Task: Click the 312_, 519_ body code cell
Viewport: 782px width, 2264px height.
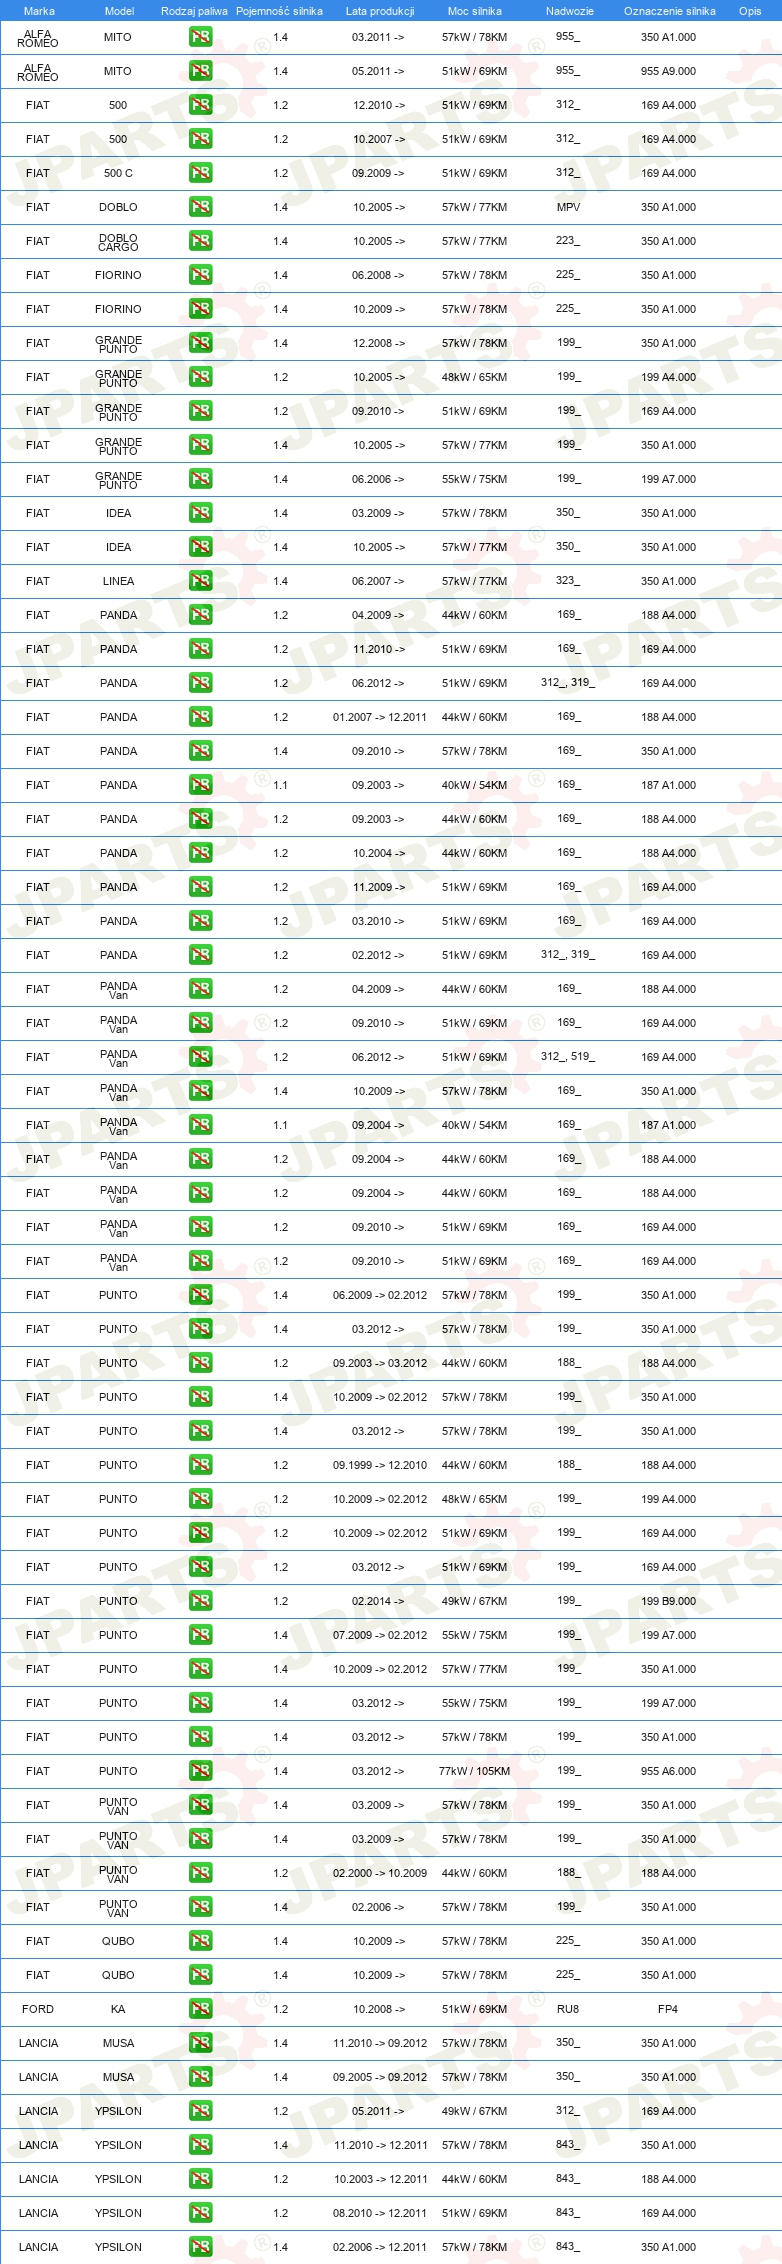Action: tap(568, 1056)
